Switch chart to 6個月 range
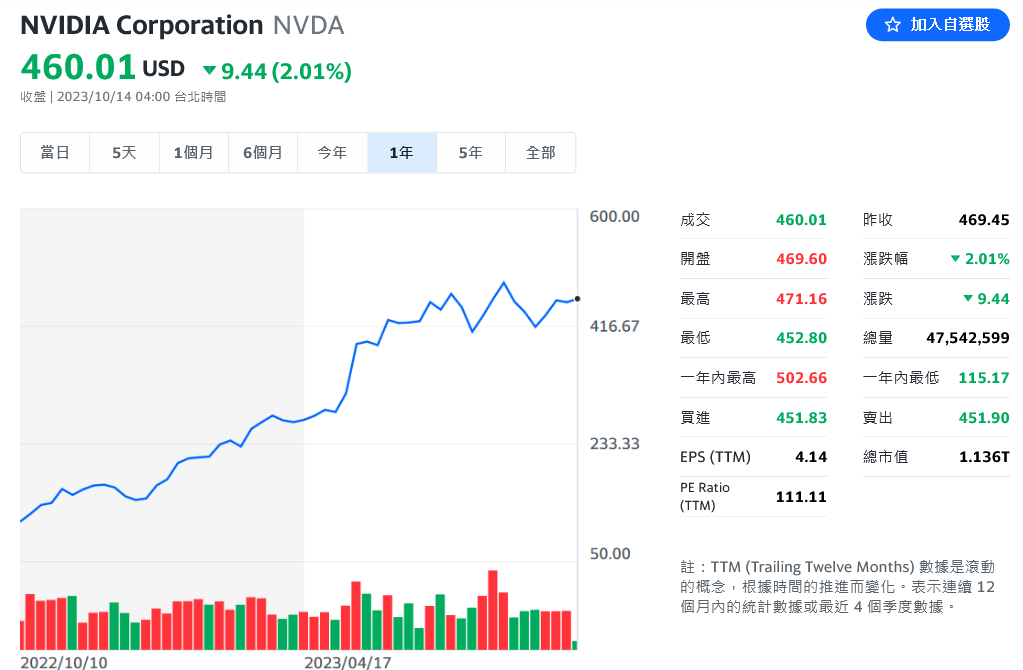Screen dimensions: 1023x670 (x=263, y=153)
